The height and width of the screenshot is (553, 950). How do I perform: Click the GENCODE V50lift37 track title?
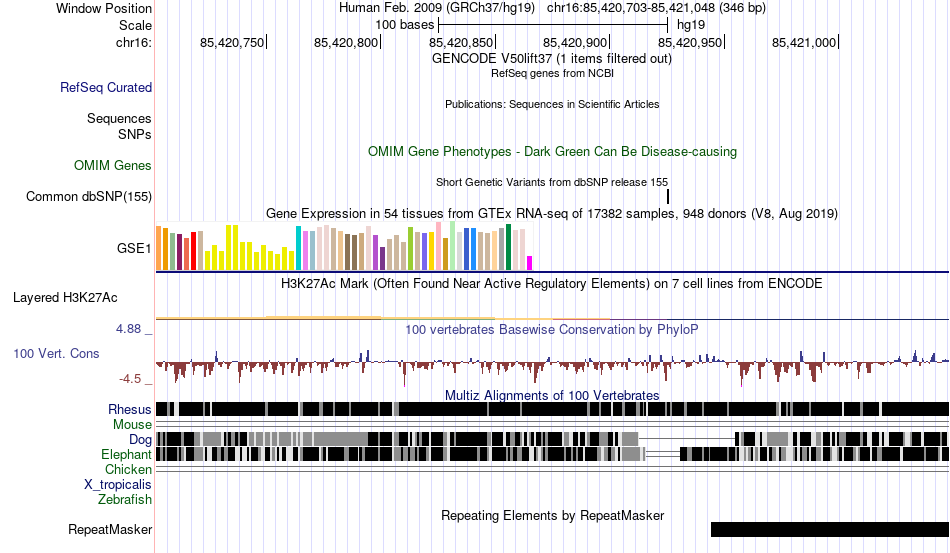(552, 59)
